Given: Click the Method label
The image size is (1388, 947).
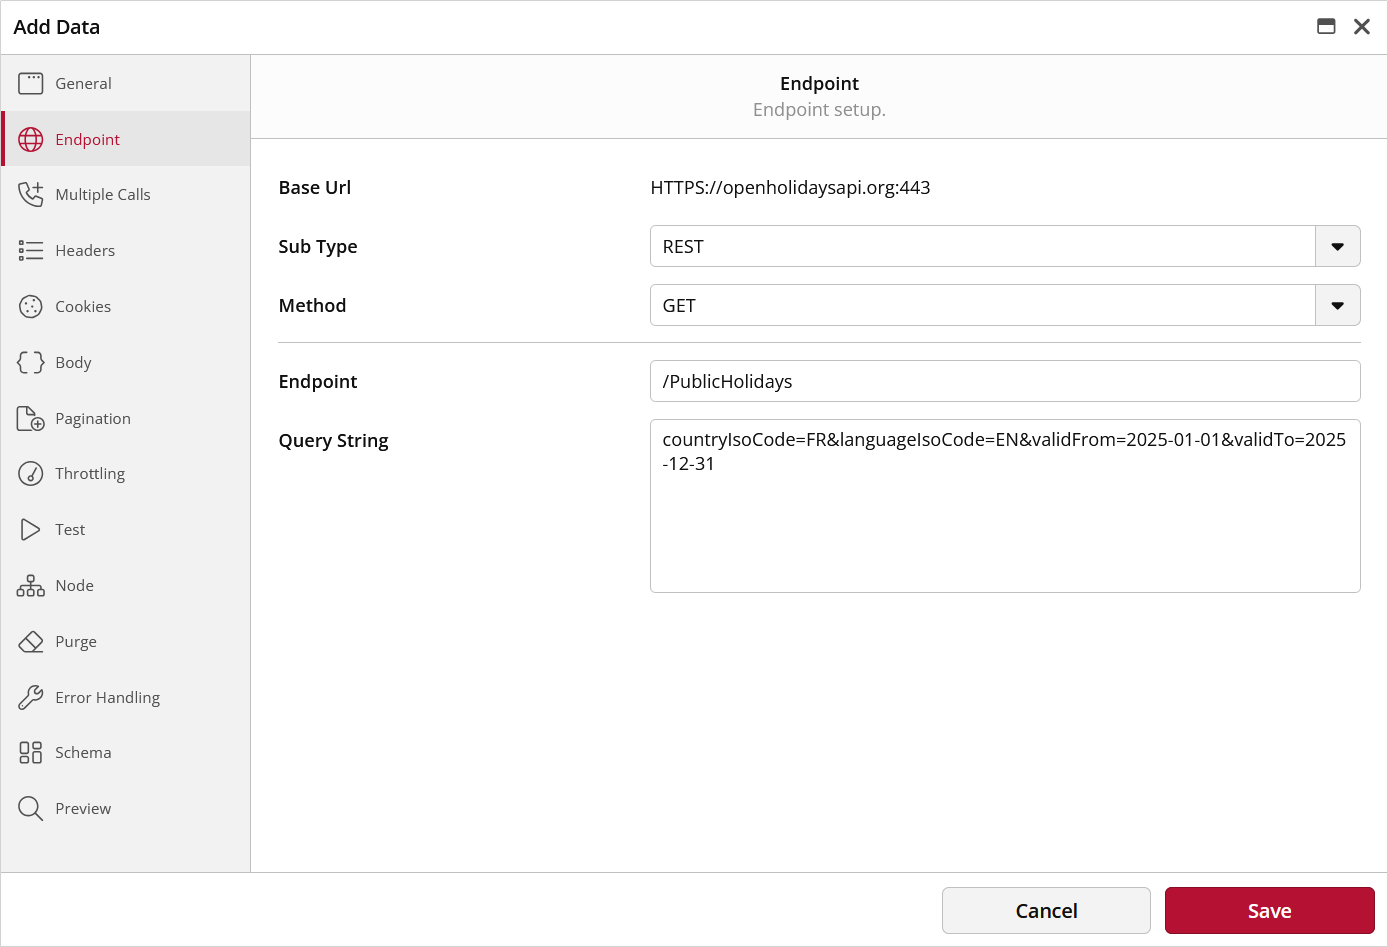Looking at the screenshot, I should [312, 305].
